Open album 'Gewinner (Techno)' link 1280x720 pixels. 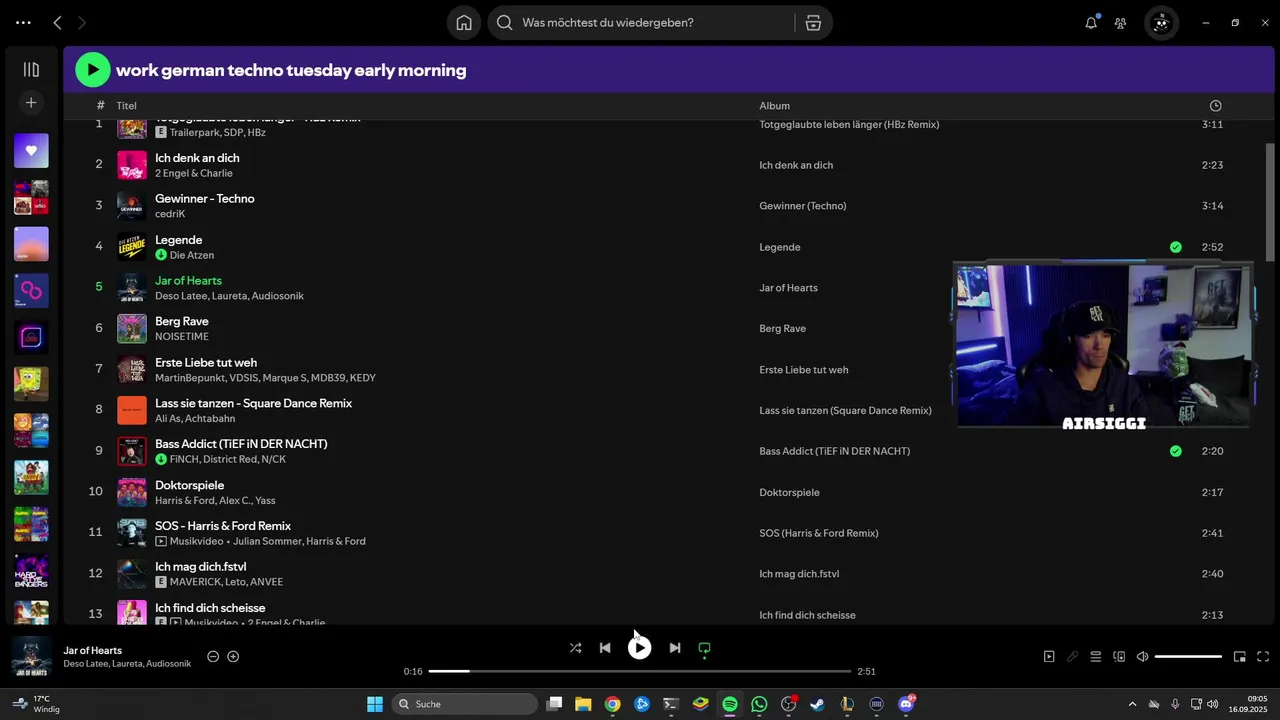click(x=803, y=206)
